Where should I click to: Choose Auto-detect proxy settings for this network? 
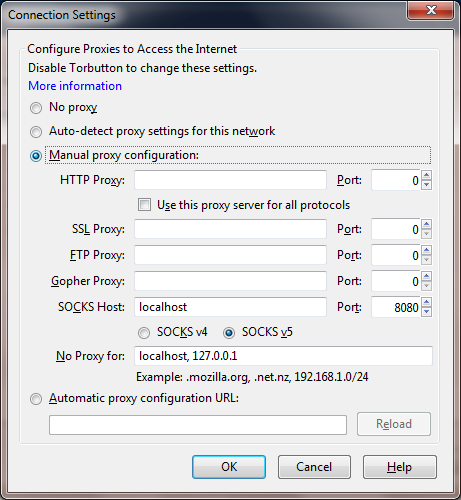pyautogui.click(x=36, y=132)
